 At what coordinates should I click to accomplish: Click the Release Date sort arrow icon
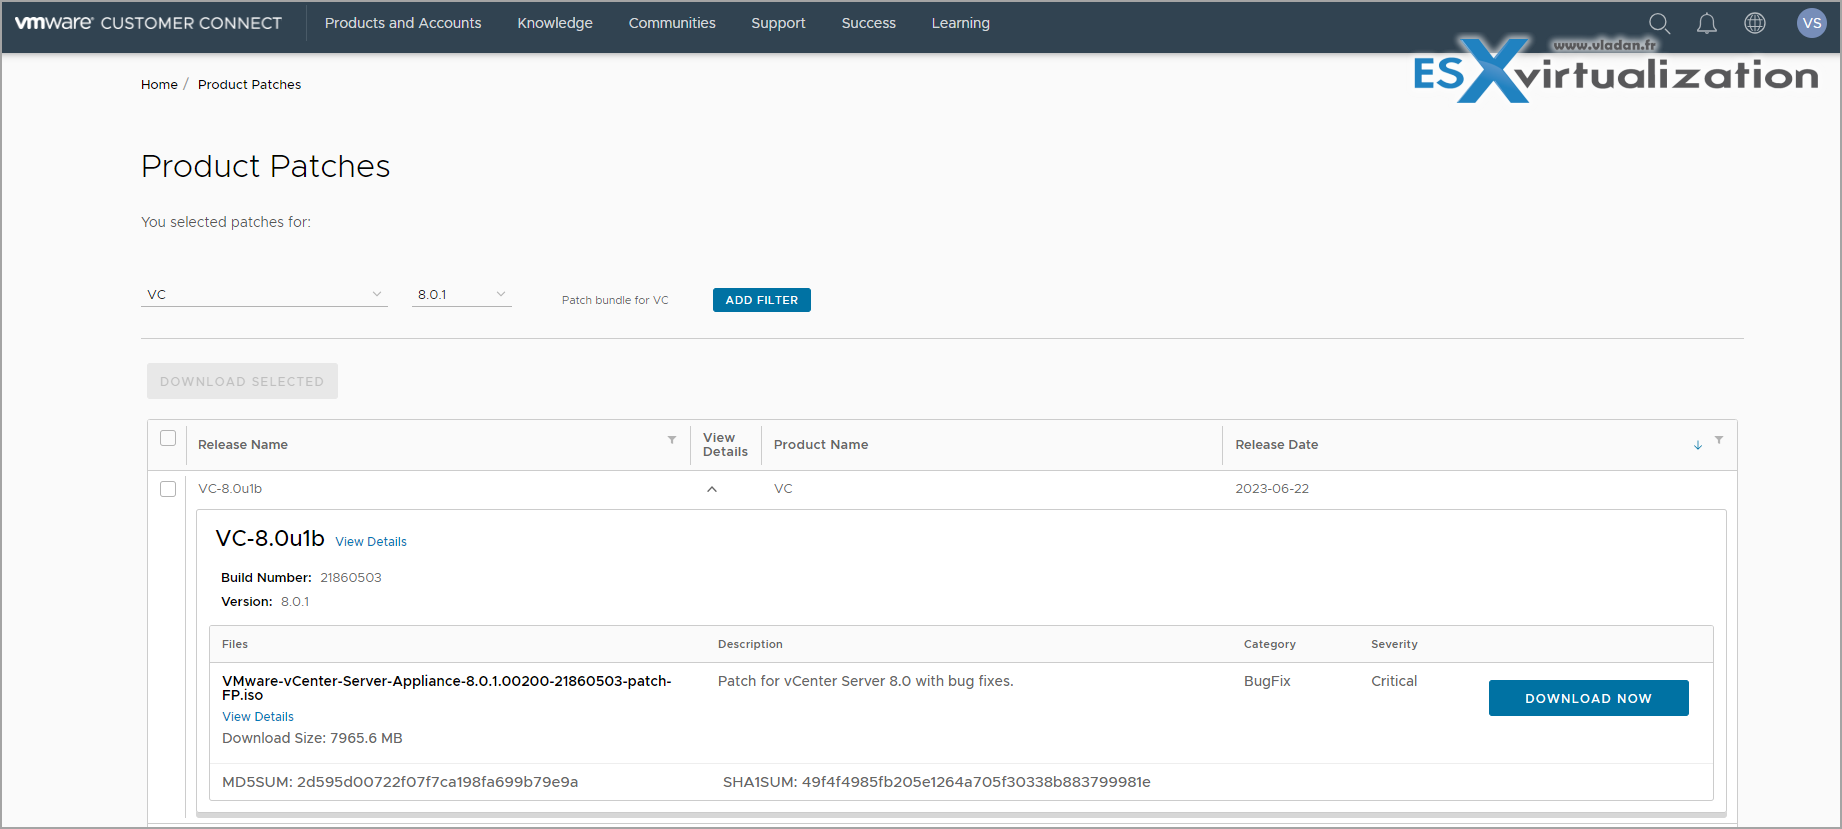(1698, 445)
